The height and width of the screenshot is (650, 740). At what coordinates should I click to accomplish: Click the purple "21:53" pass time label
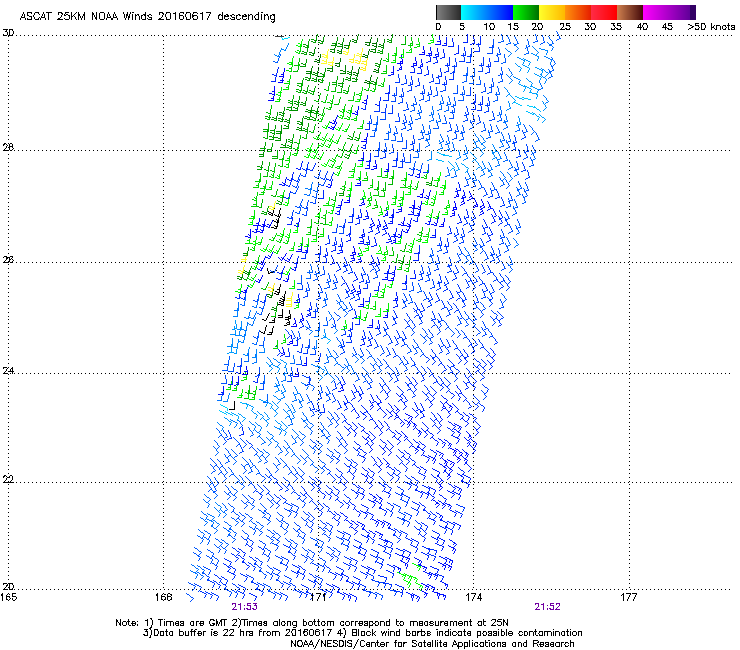pos(244,607)
